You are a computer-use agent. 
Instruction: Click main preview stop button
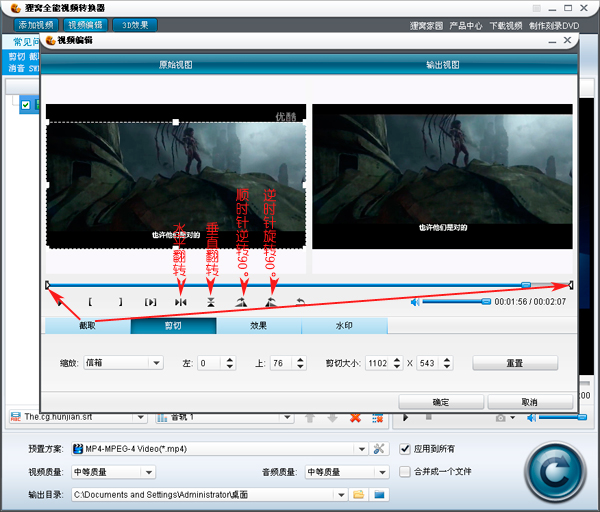coord(429,417)
